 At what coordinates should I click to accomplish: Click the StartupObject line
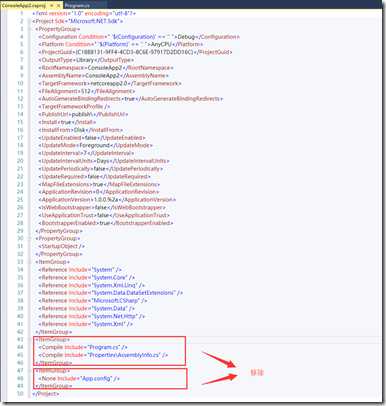click(x=62, y=246)
